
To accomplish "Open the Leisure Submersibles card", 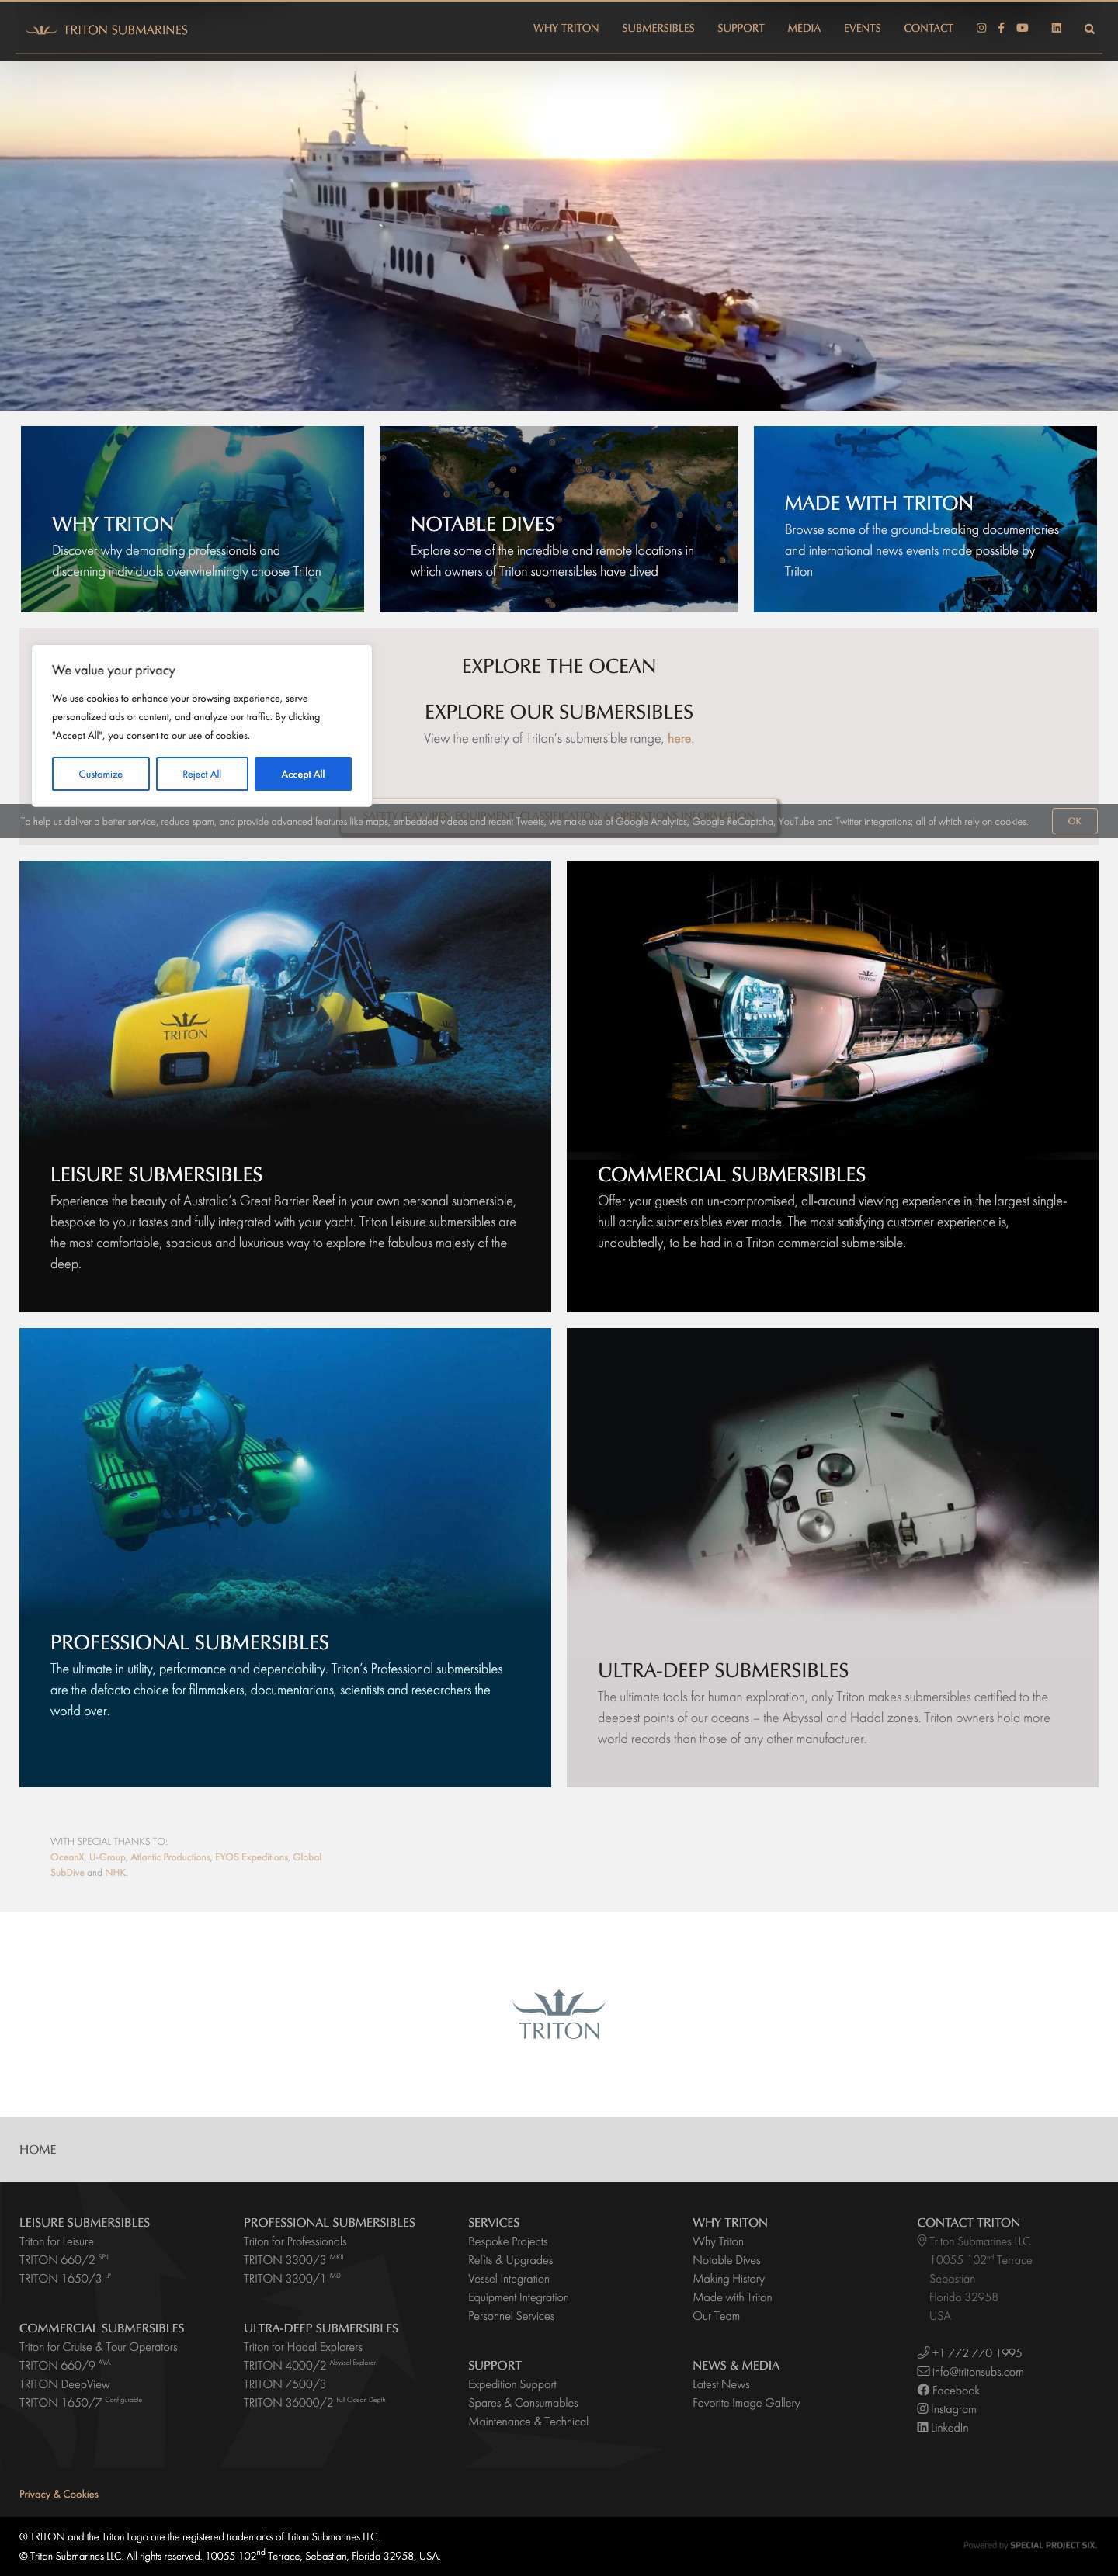I will coord(285,1086).
